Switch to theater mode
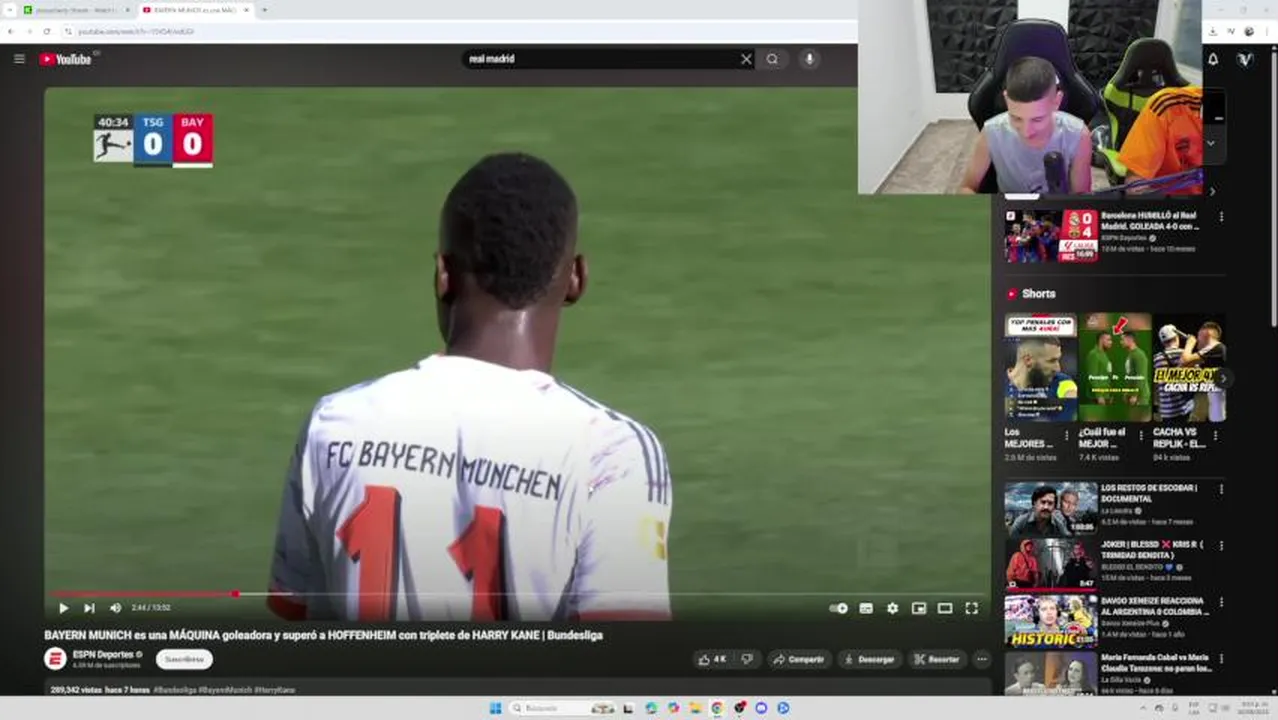This screenshot has height=720, width=1278. coord(944,608)
